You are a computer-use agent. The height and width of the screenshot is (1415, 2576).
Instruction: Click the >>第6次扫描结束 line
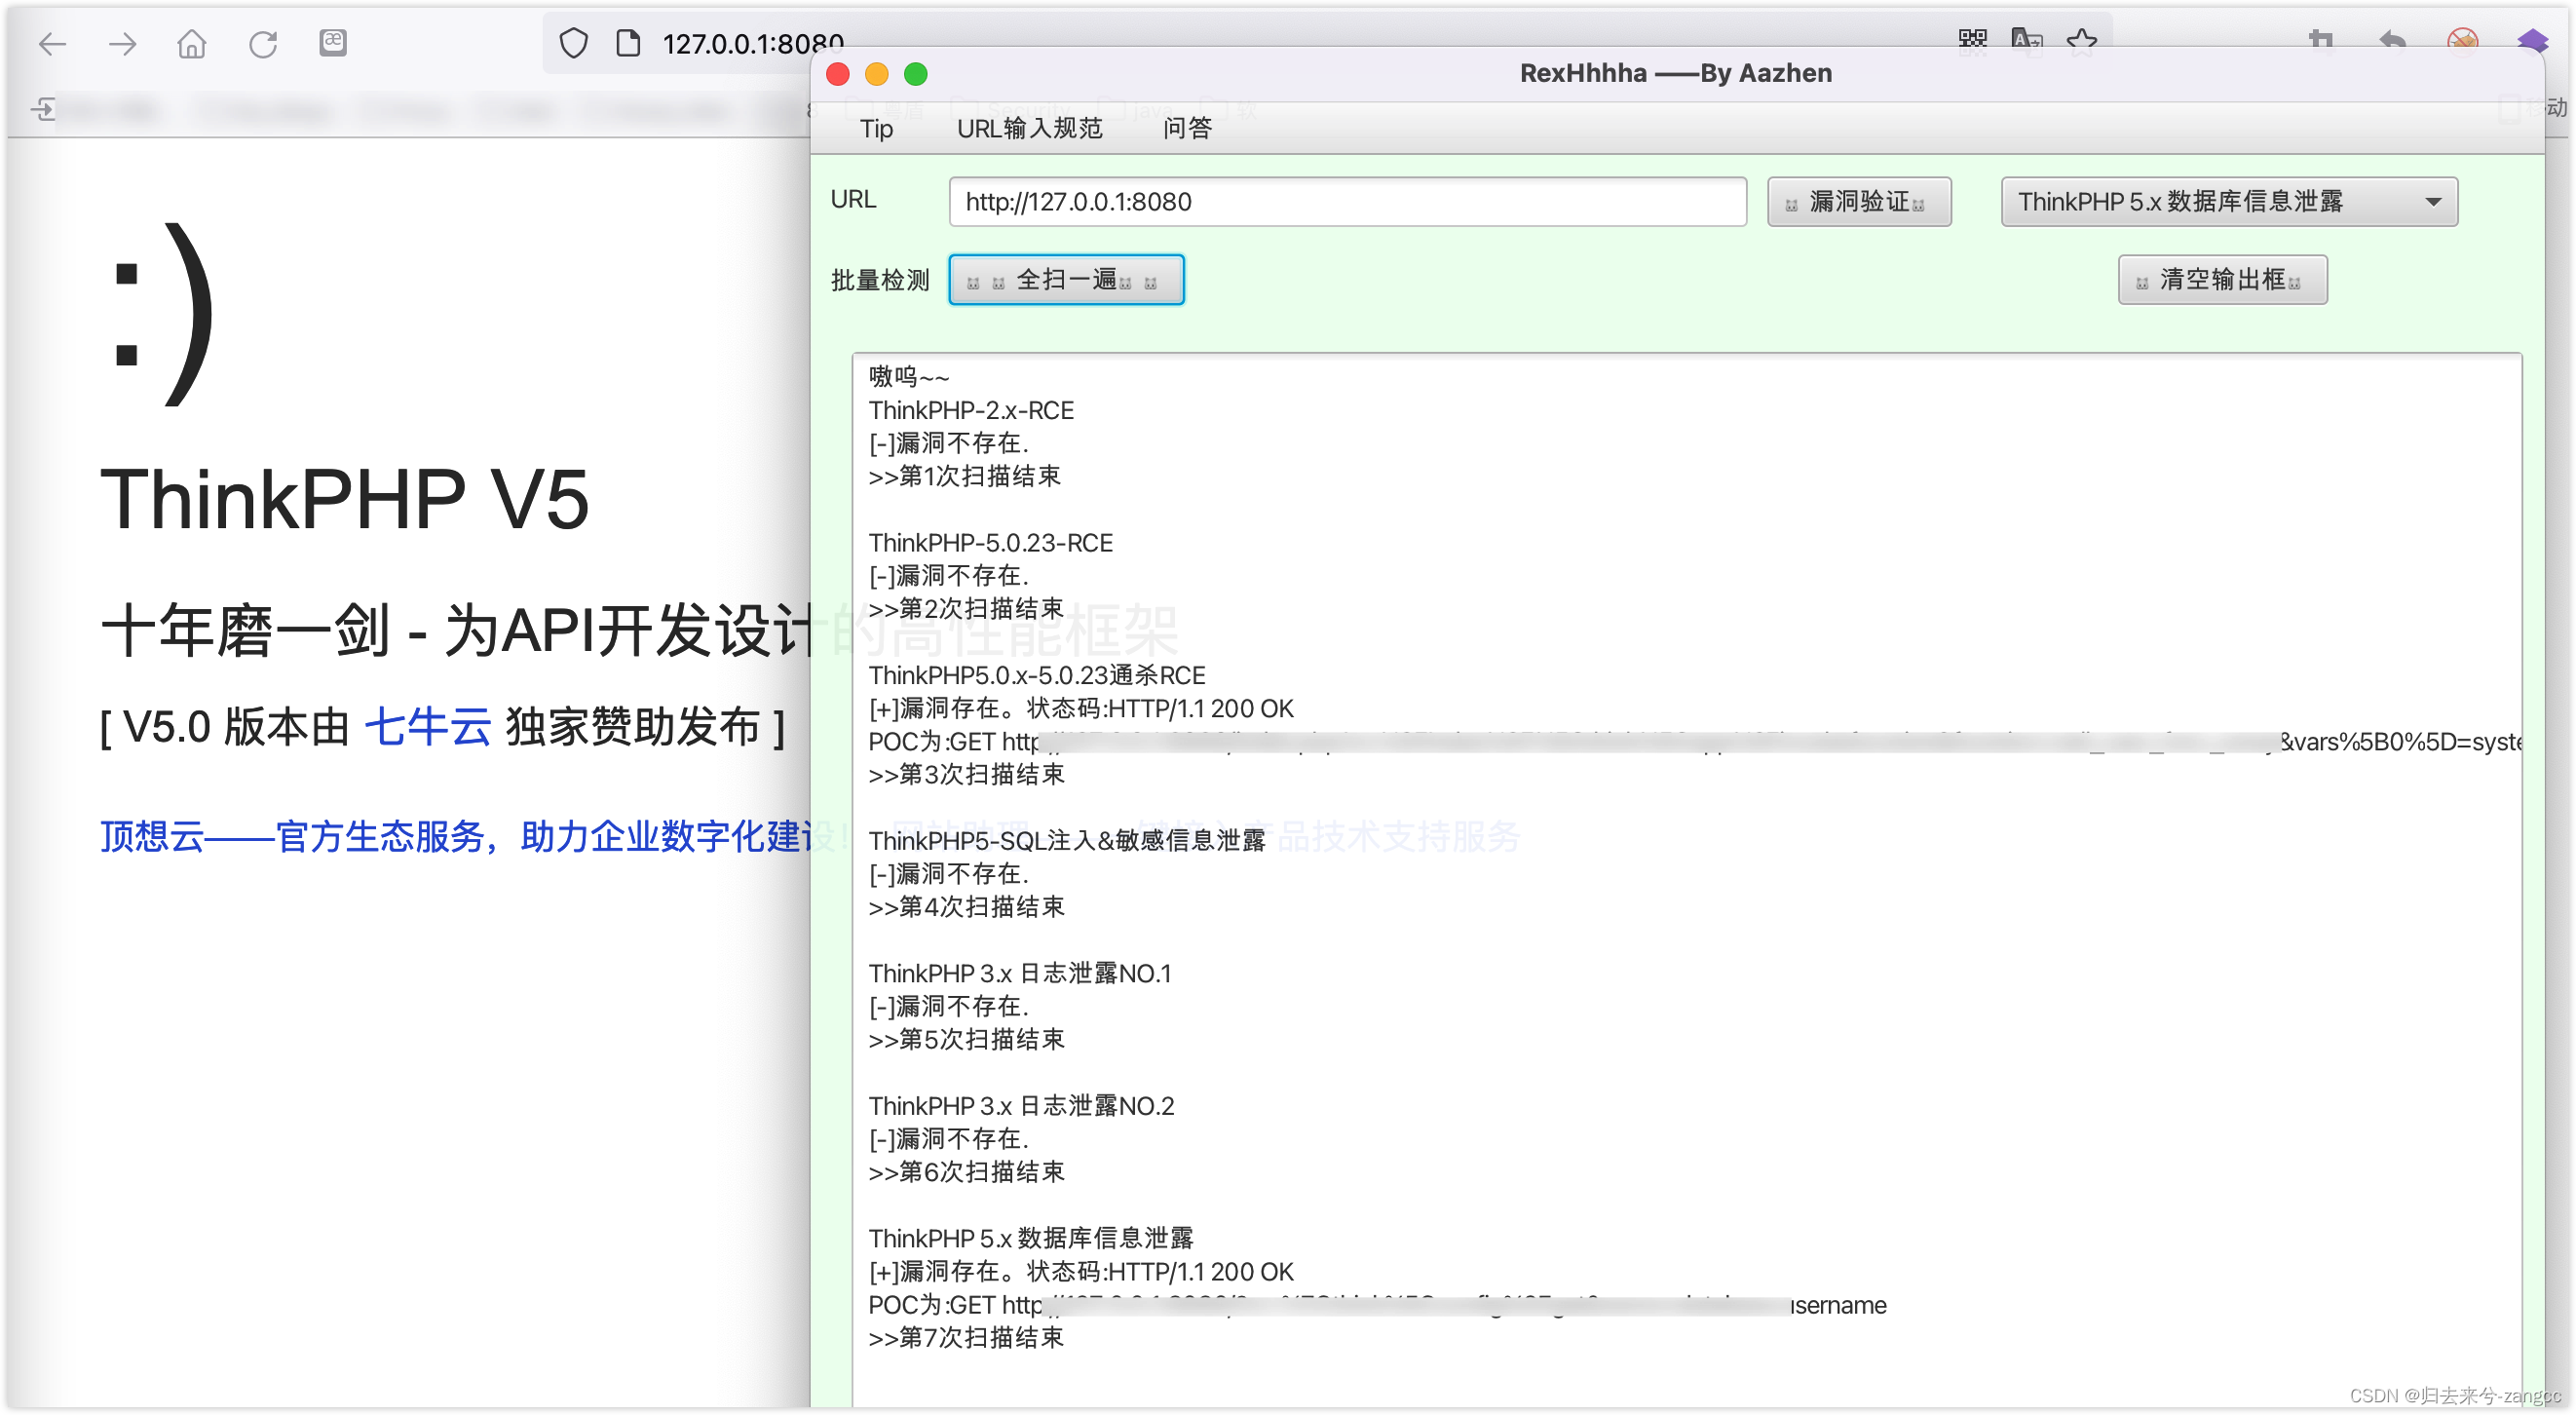pos(966,1172)
